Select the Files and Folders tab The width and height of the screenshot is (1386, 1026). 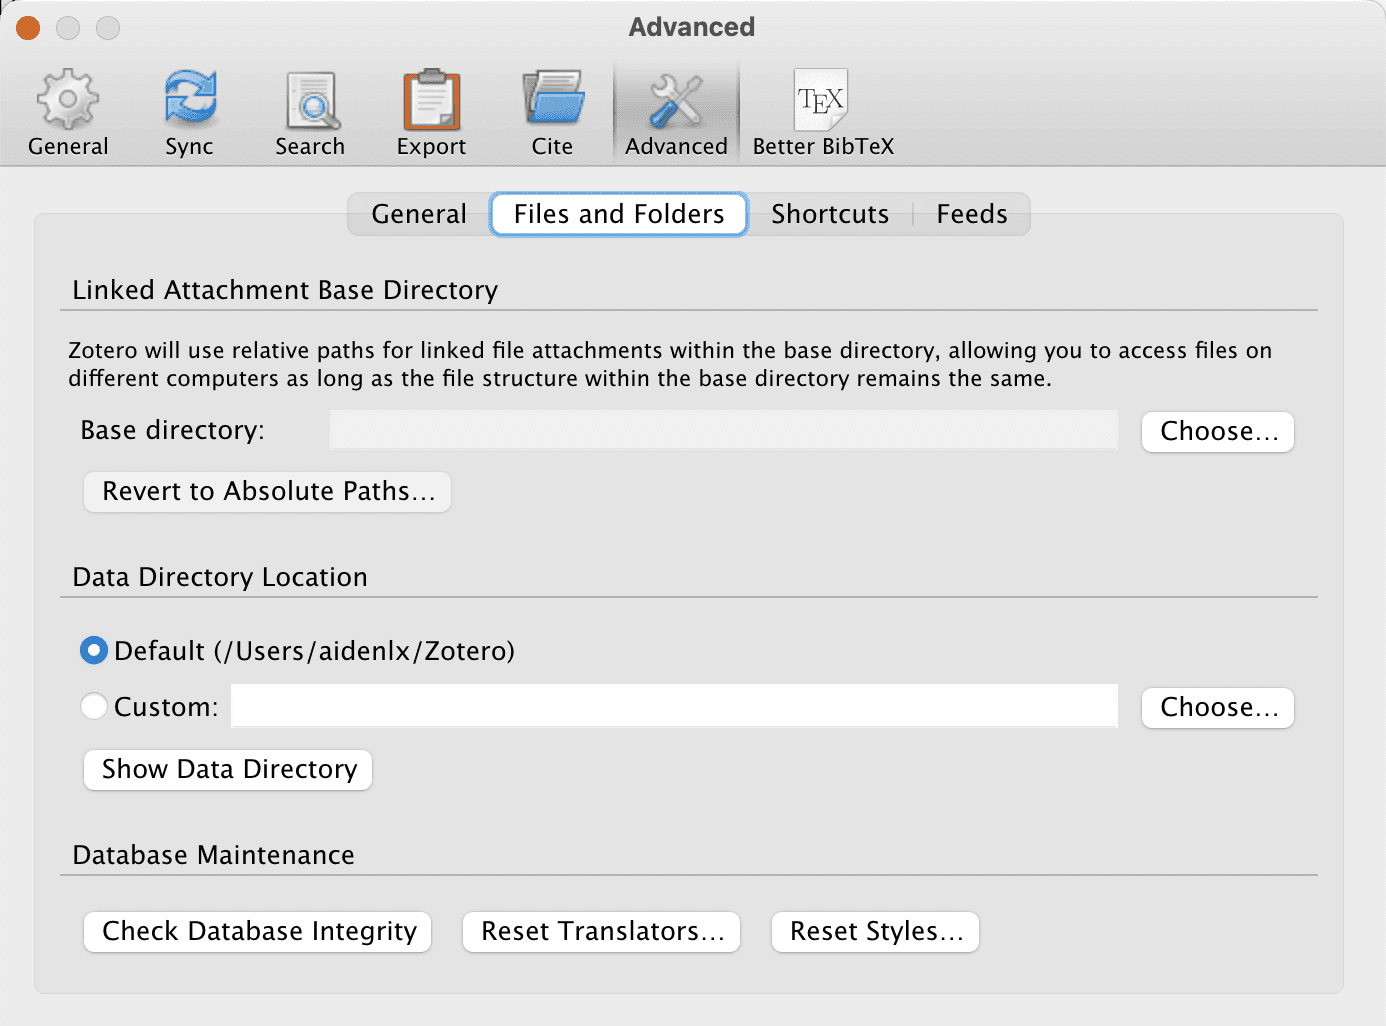[619, 214]
